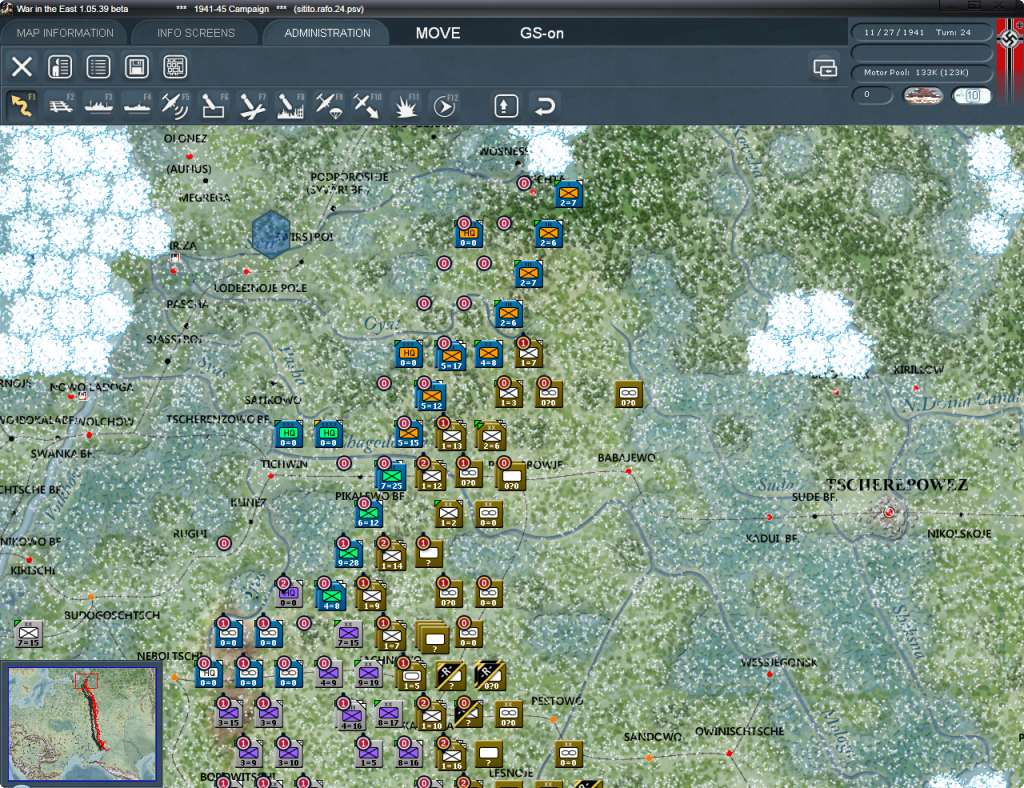This screenshot has width=1024, height=788.
Task: Select the 9=19 purple unit counter
Action: pos(368,674)
